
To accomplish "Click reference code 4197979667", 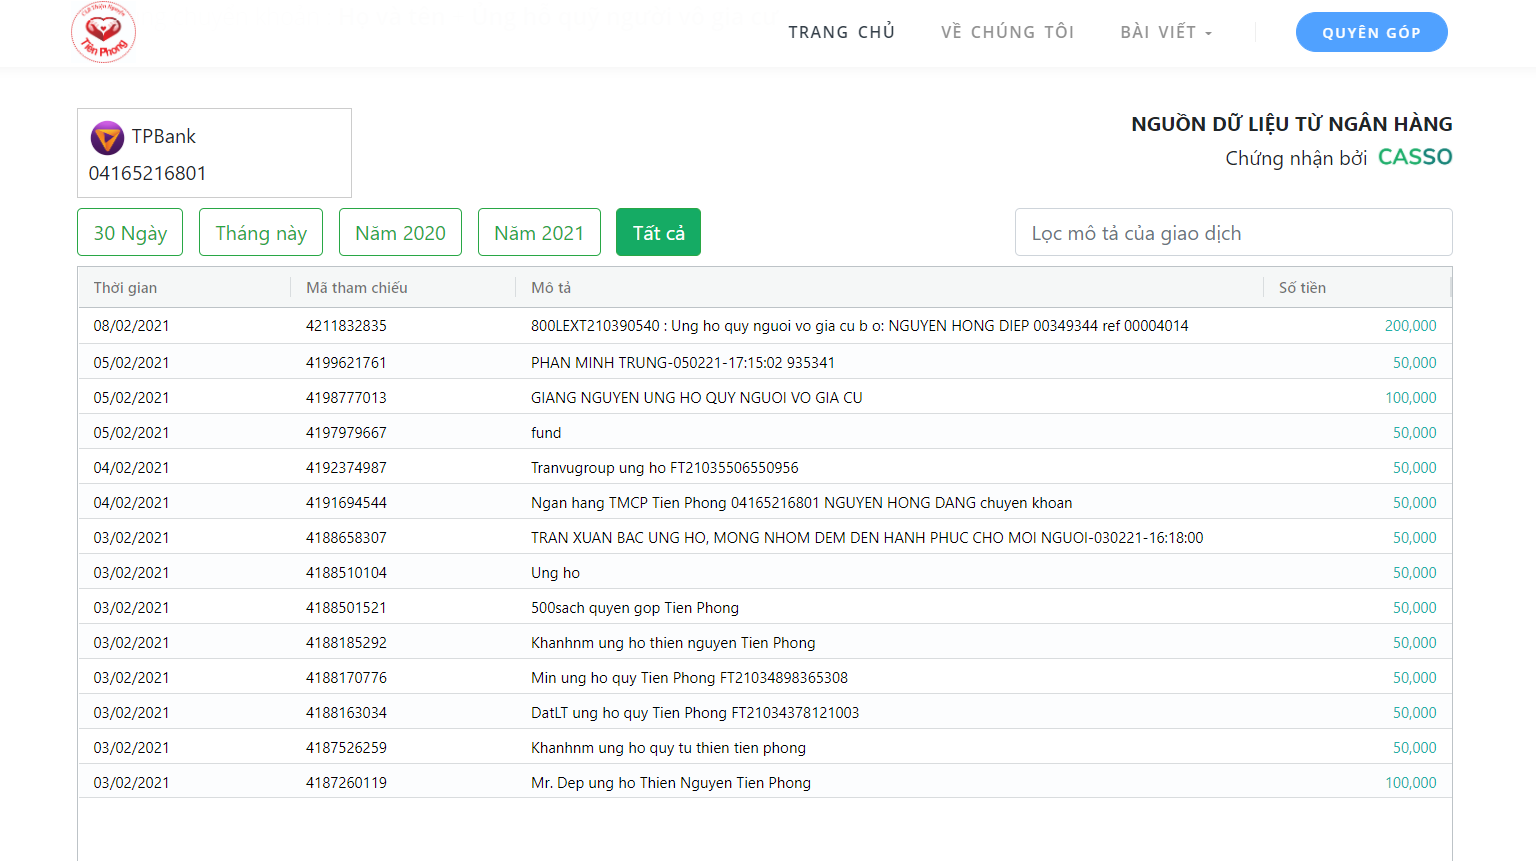I will pos(346,433).
